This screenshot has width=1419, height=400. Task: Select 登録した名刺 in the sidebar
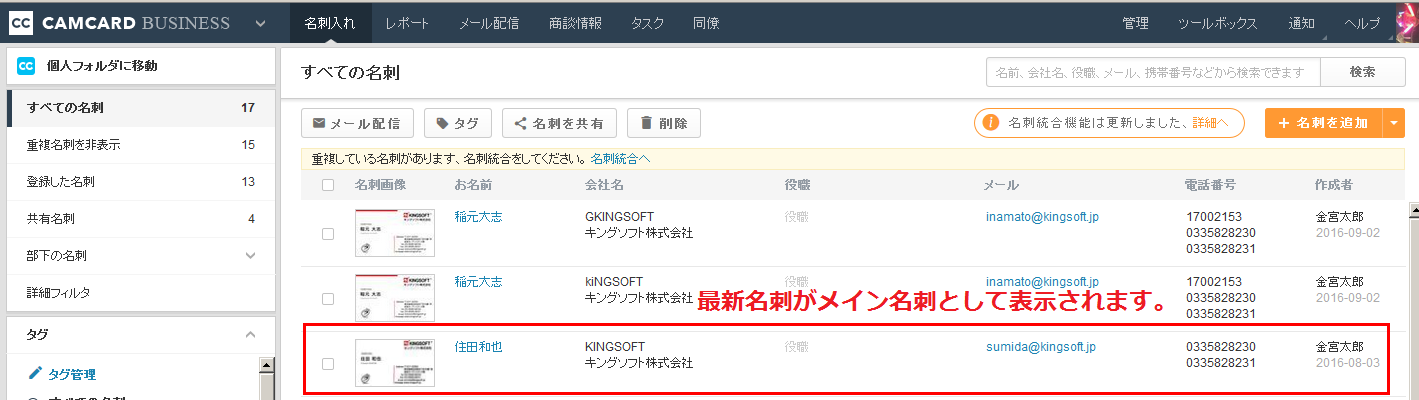[x=141, y=182]
